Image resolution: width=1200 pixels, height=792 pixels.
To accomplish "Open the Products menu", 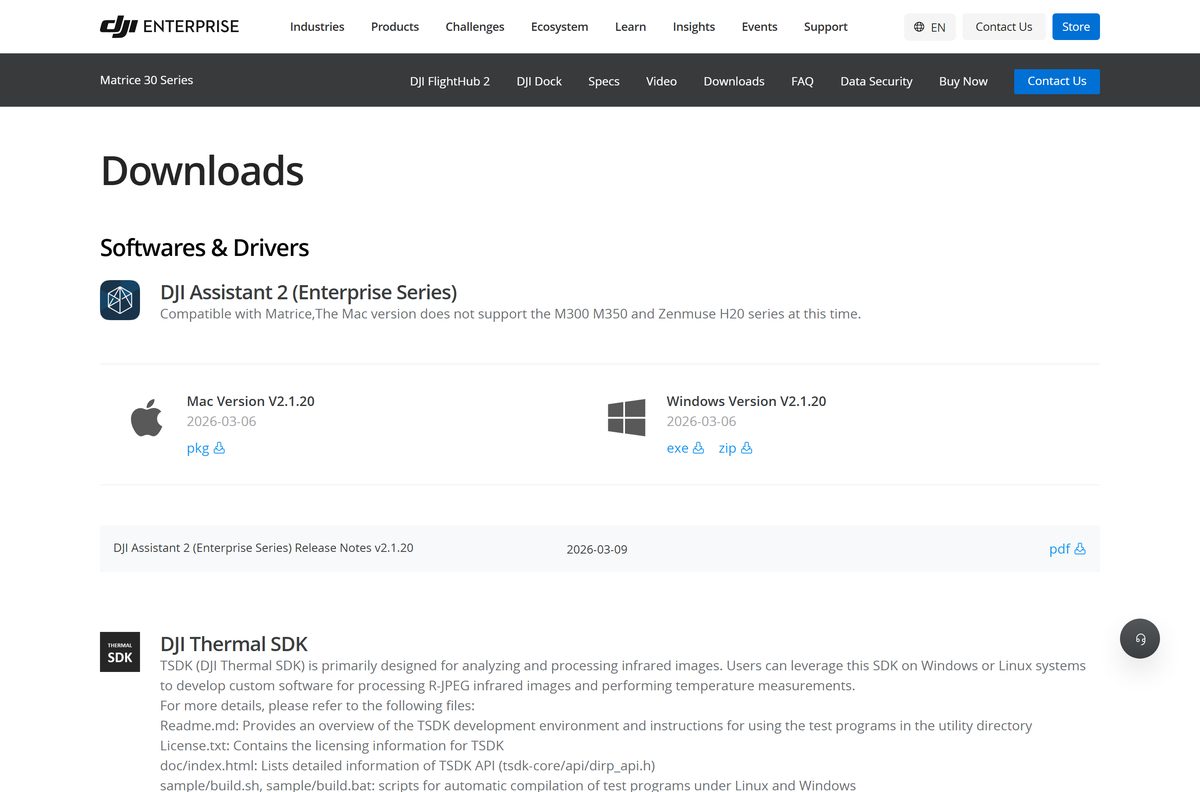I will [395, 27].
